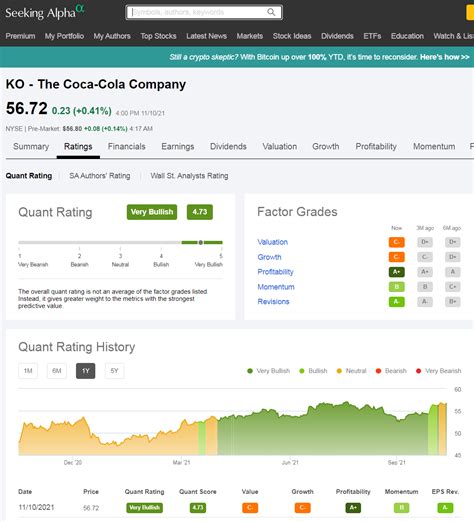Click the current Growth C- grade badge
Image resolution: width=474 pixels, height=522 pixels.
point(396,257)
